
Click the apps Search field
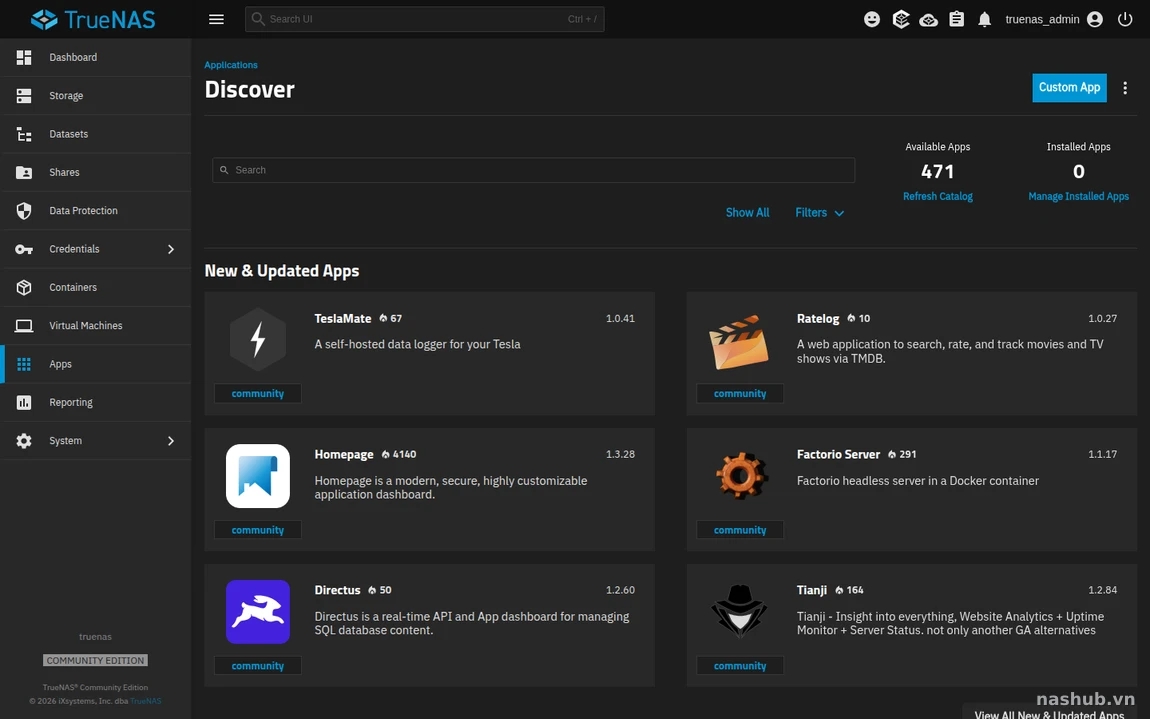[533, 170]
